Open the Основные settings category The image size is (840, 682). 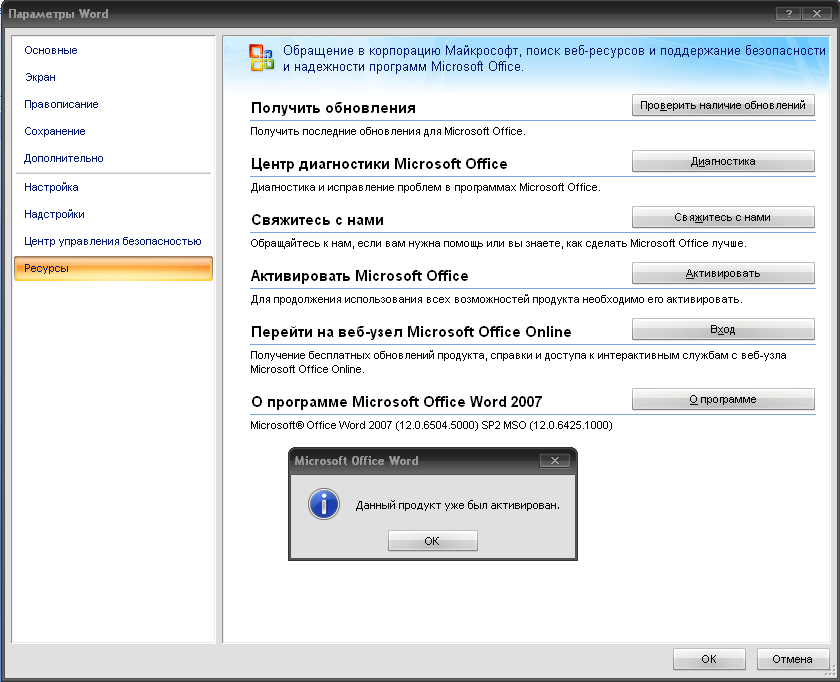(51, 50)
